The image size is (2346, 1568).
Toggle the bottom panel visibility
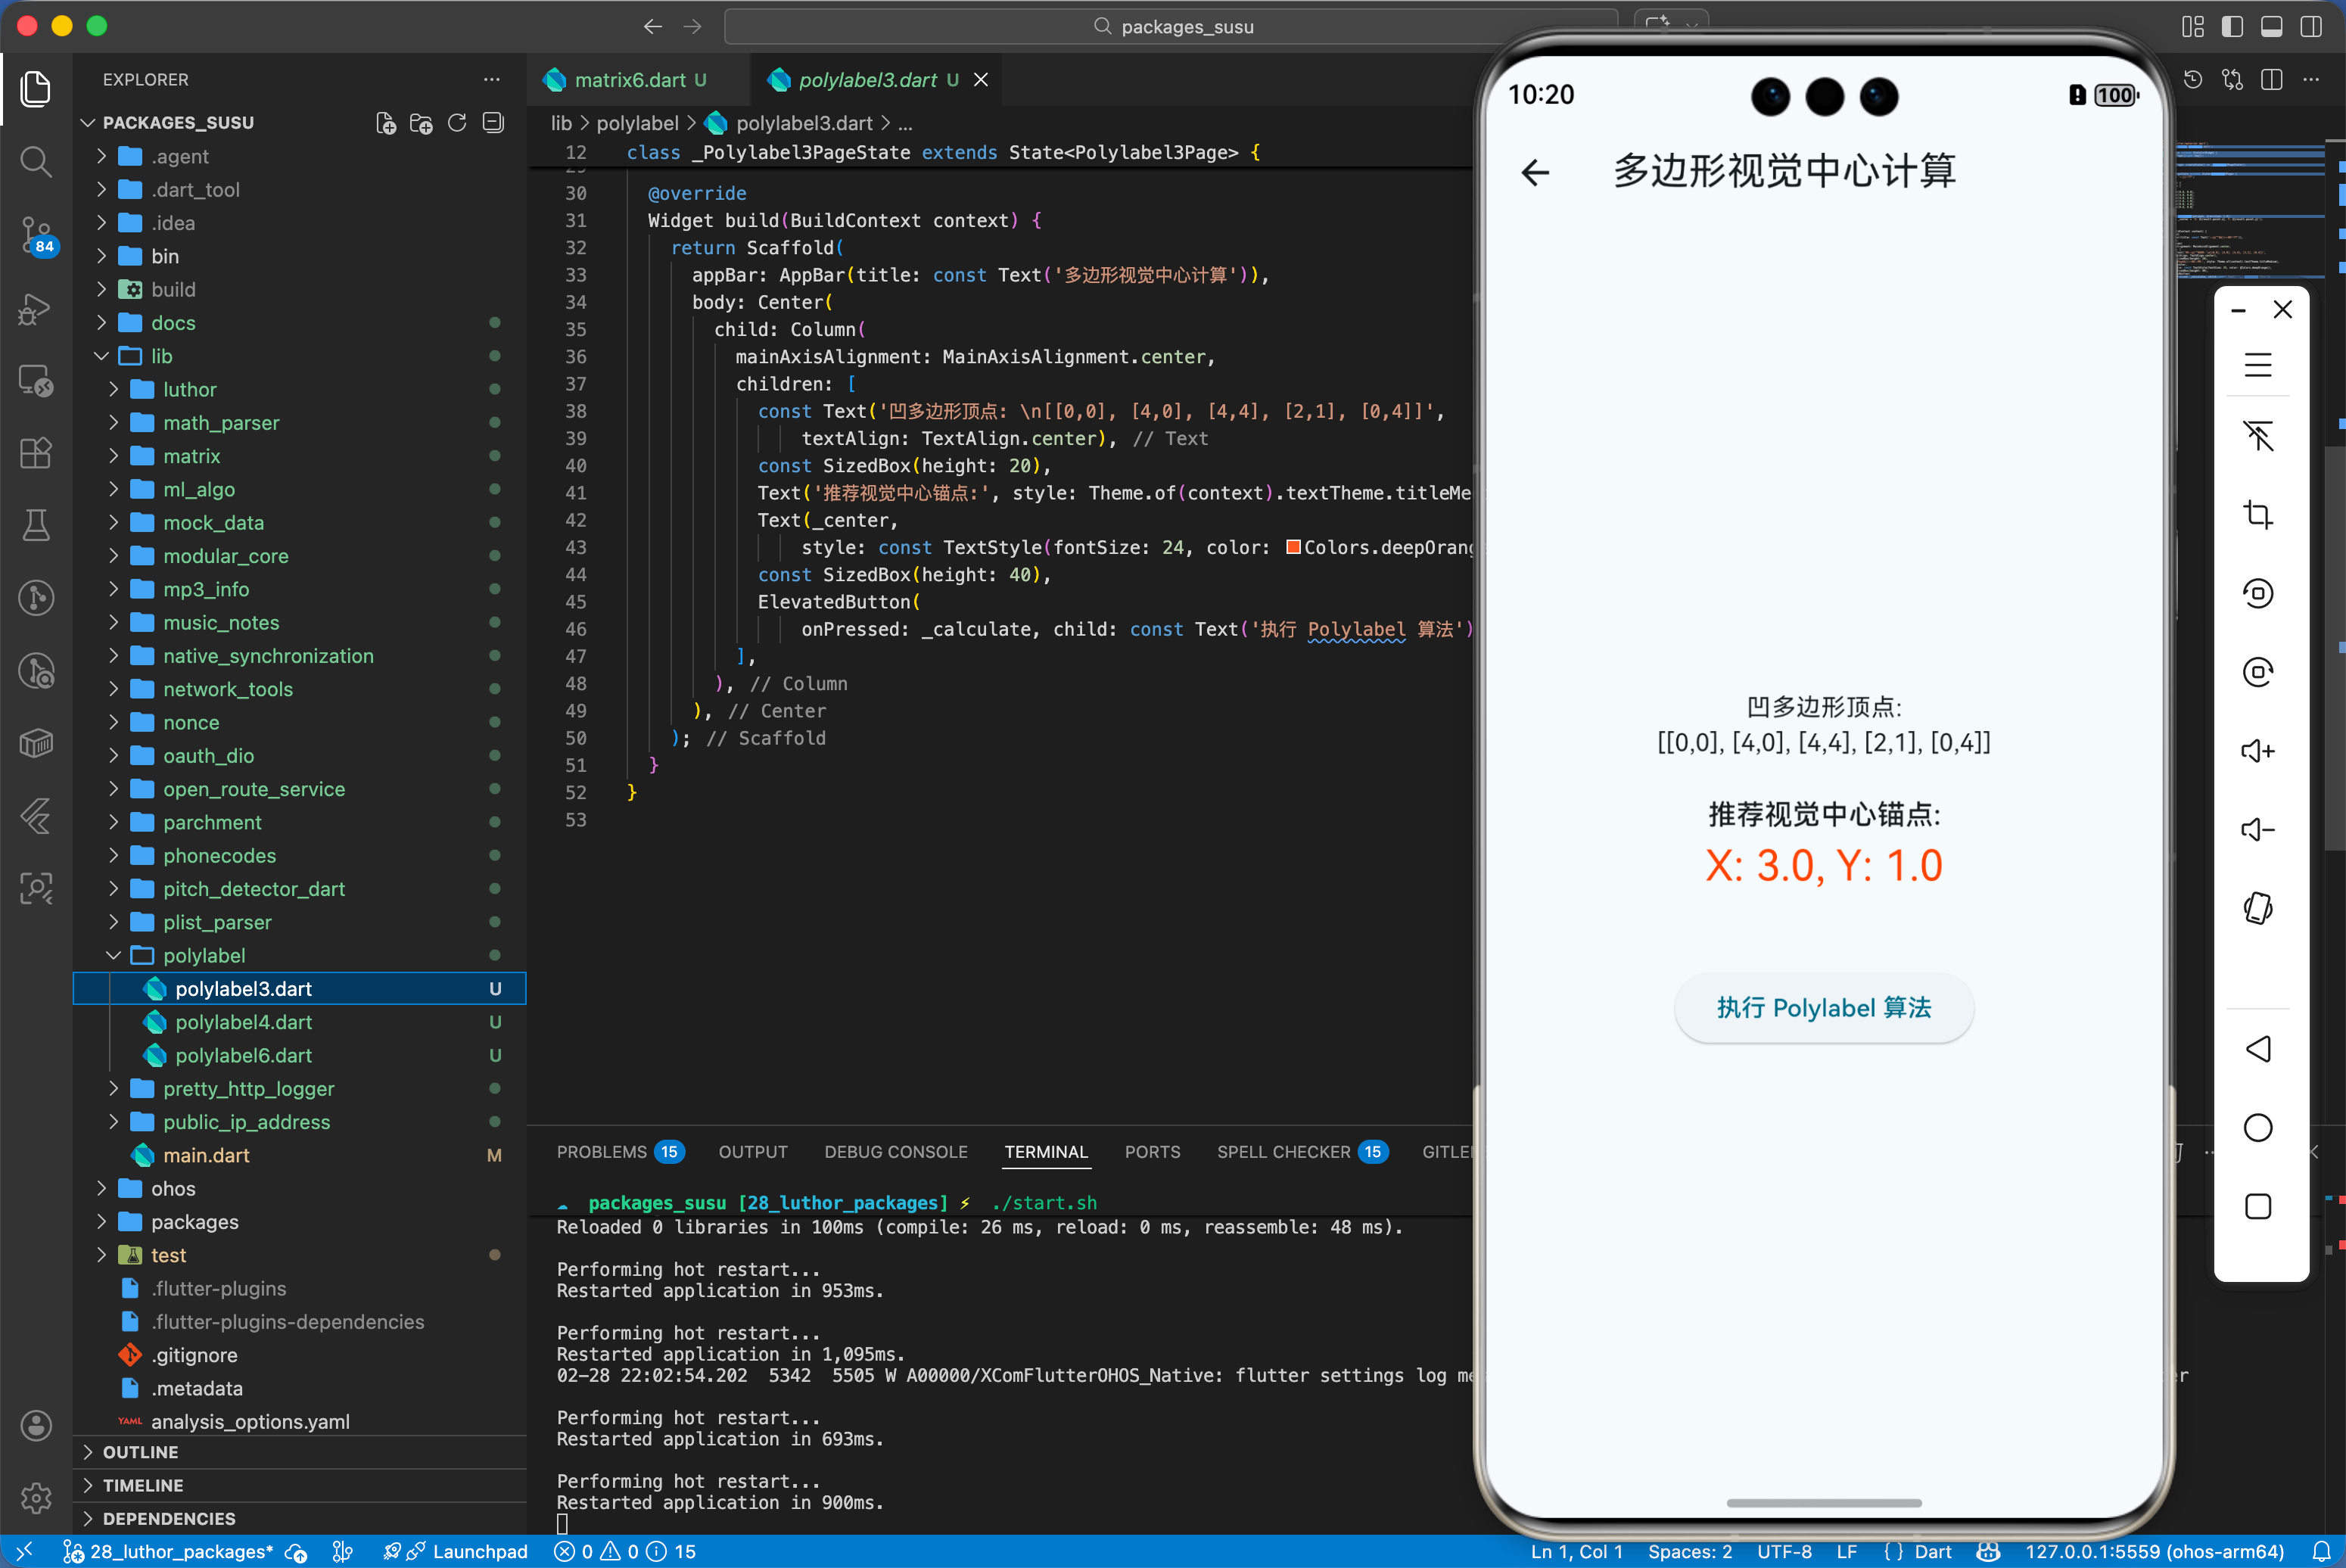tap(2271, 27)
